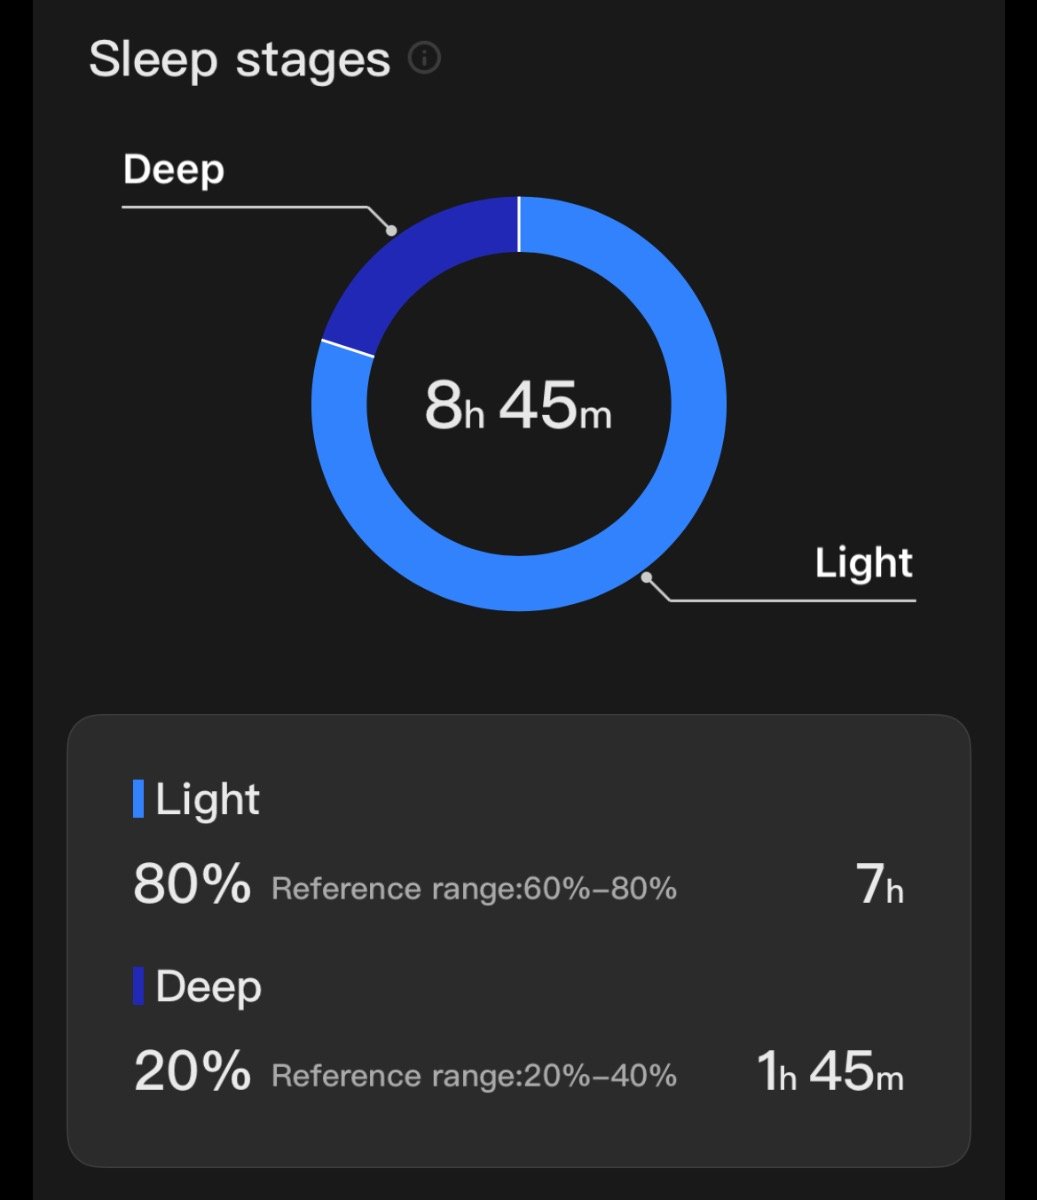Tap the callout dot on the Deep segment

[x=391, y=230]
